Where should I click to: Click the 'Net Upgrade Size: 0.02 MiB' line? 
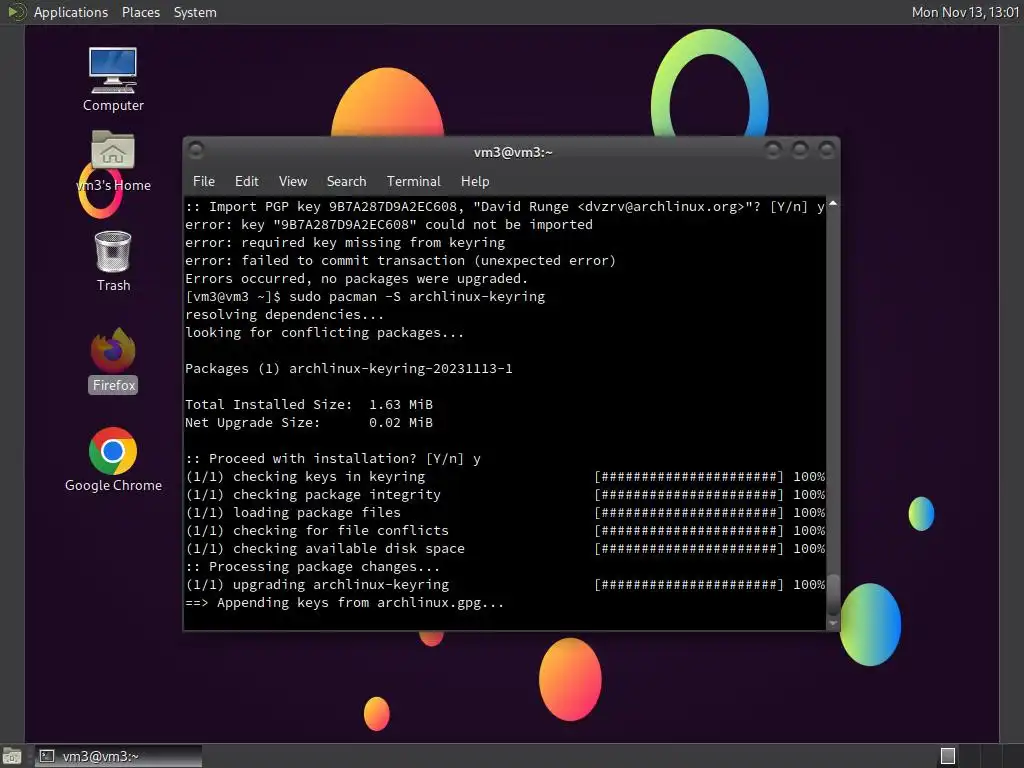309,423
